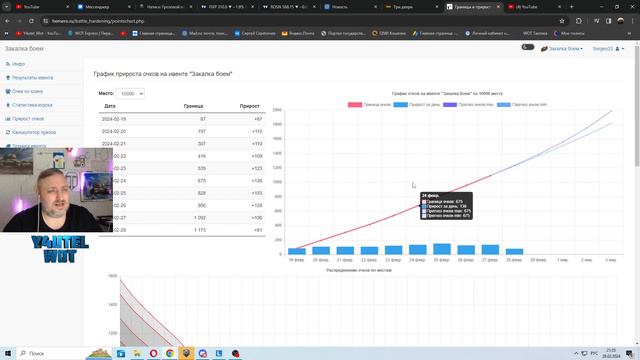Click the taskbar clock and date
640x360 pixels.
(611, 353)
